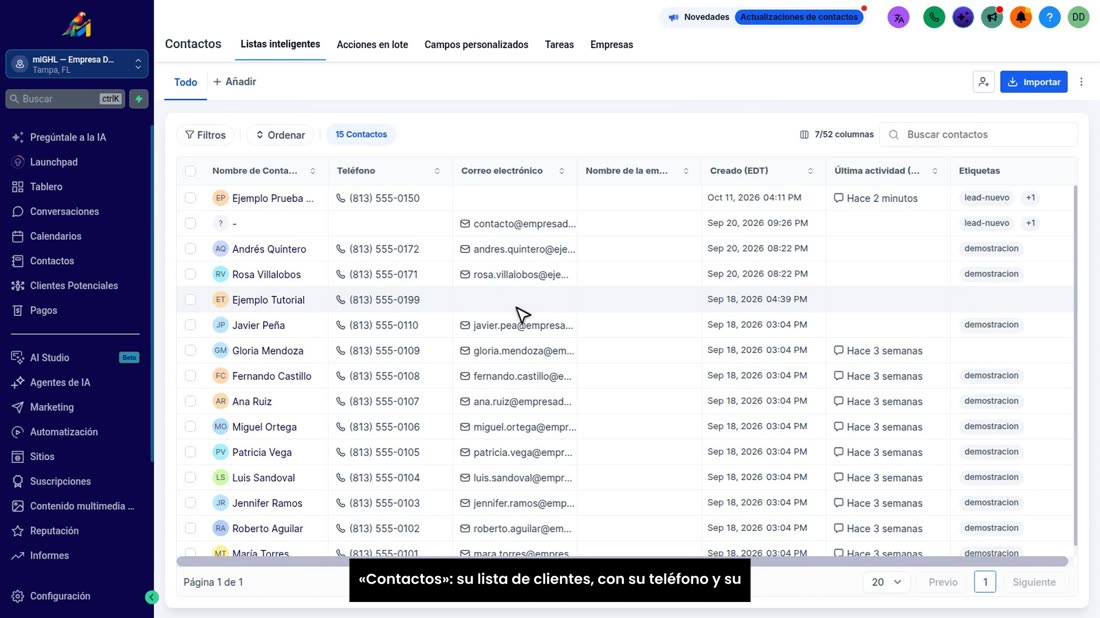Open Campos personalizados tab
1100x618 pixels.
coord(476,45)
